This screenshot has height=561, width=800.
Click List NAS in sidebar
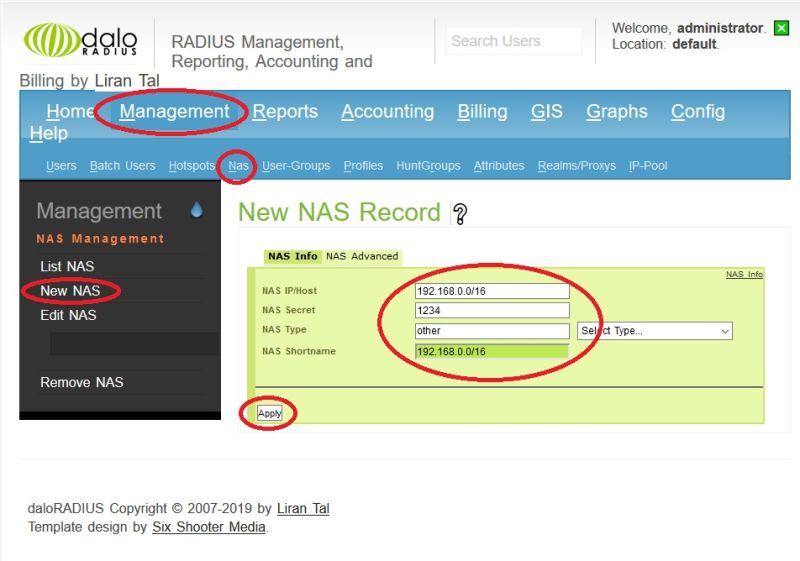coord(67,266)
